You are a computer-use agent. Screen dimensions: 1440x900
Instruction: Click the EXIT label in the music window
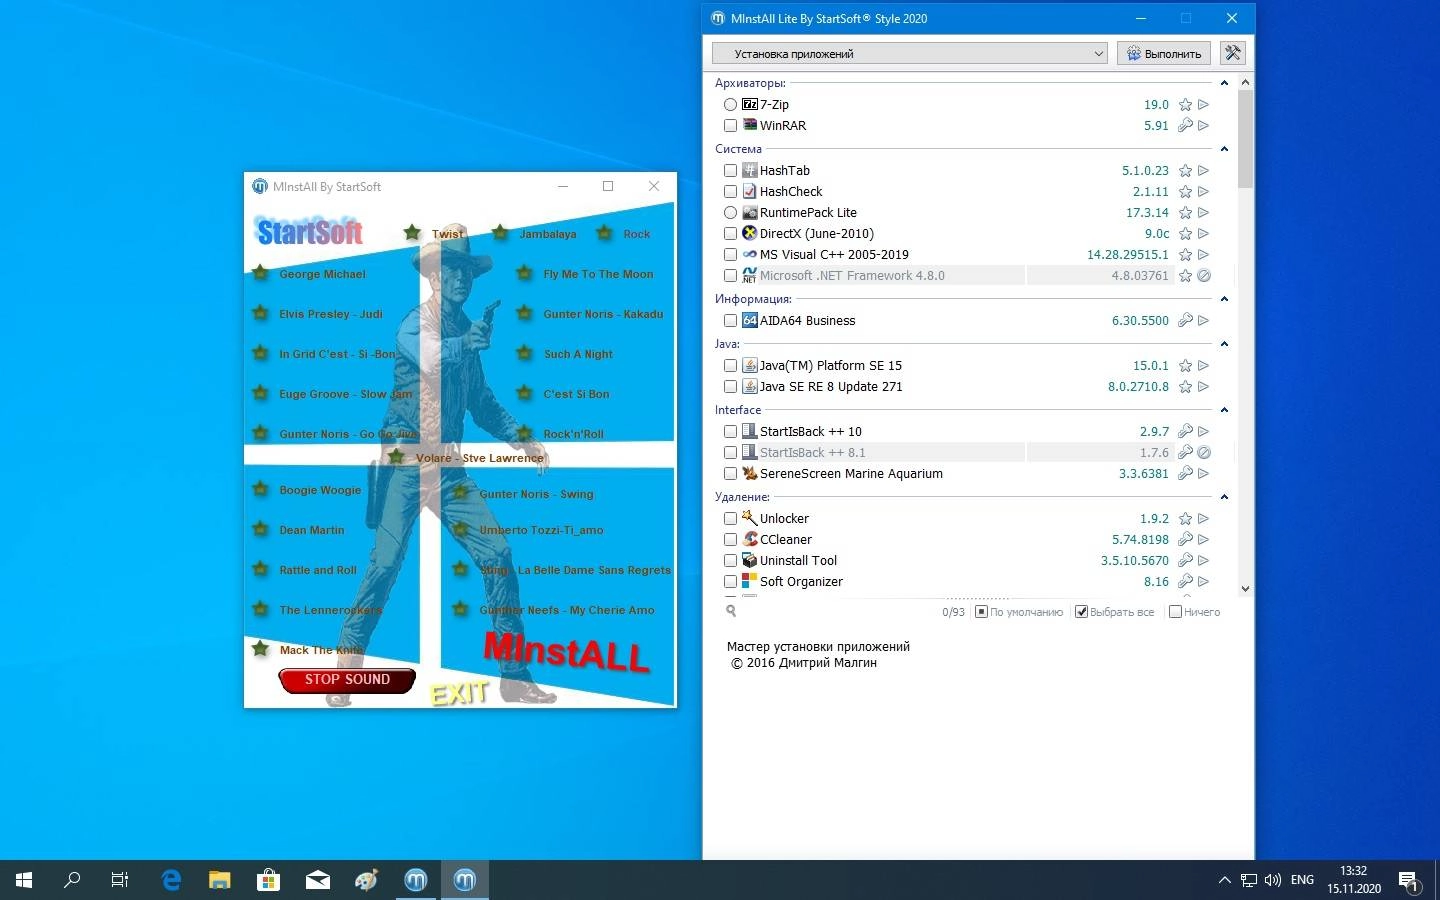click(x=459, y=692)
